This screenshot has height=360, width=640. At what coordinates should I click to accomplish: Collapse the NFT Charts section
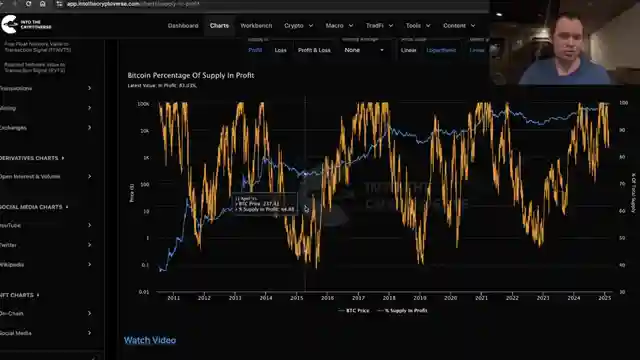point(20,295)
